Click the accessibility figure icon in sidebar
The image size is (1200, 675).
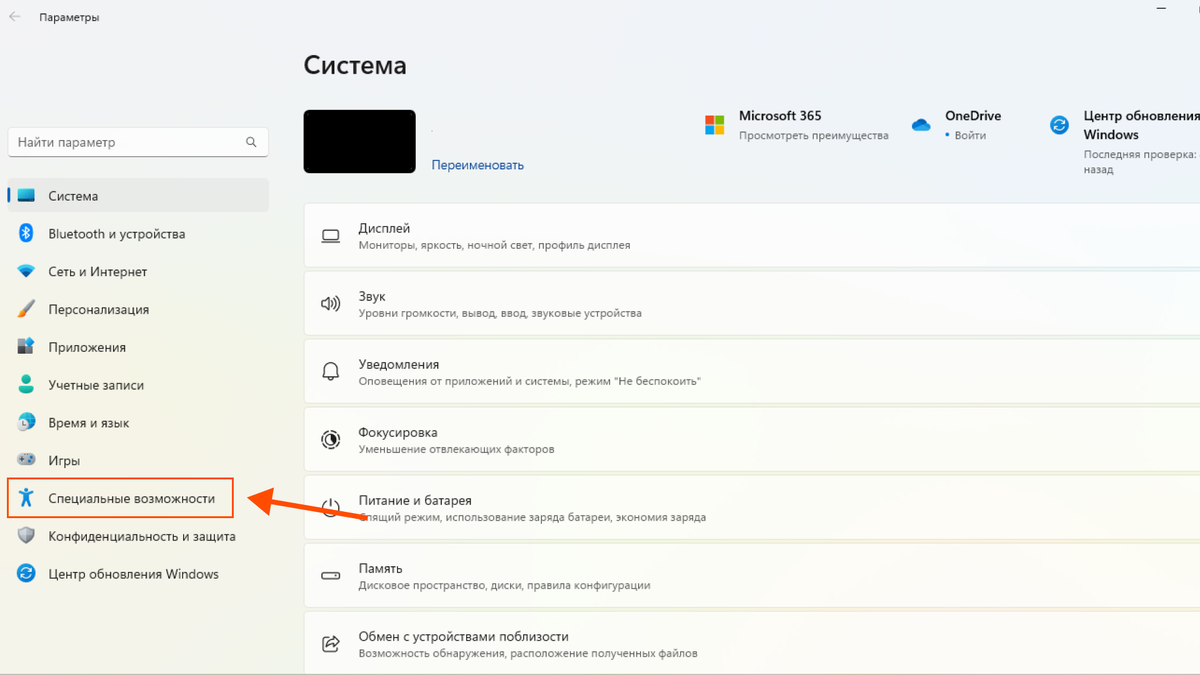point(27,498)
